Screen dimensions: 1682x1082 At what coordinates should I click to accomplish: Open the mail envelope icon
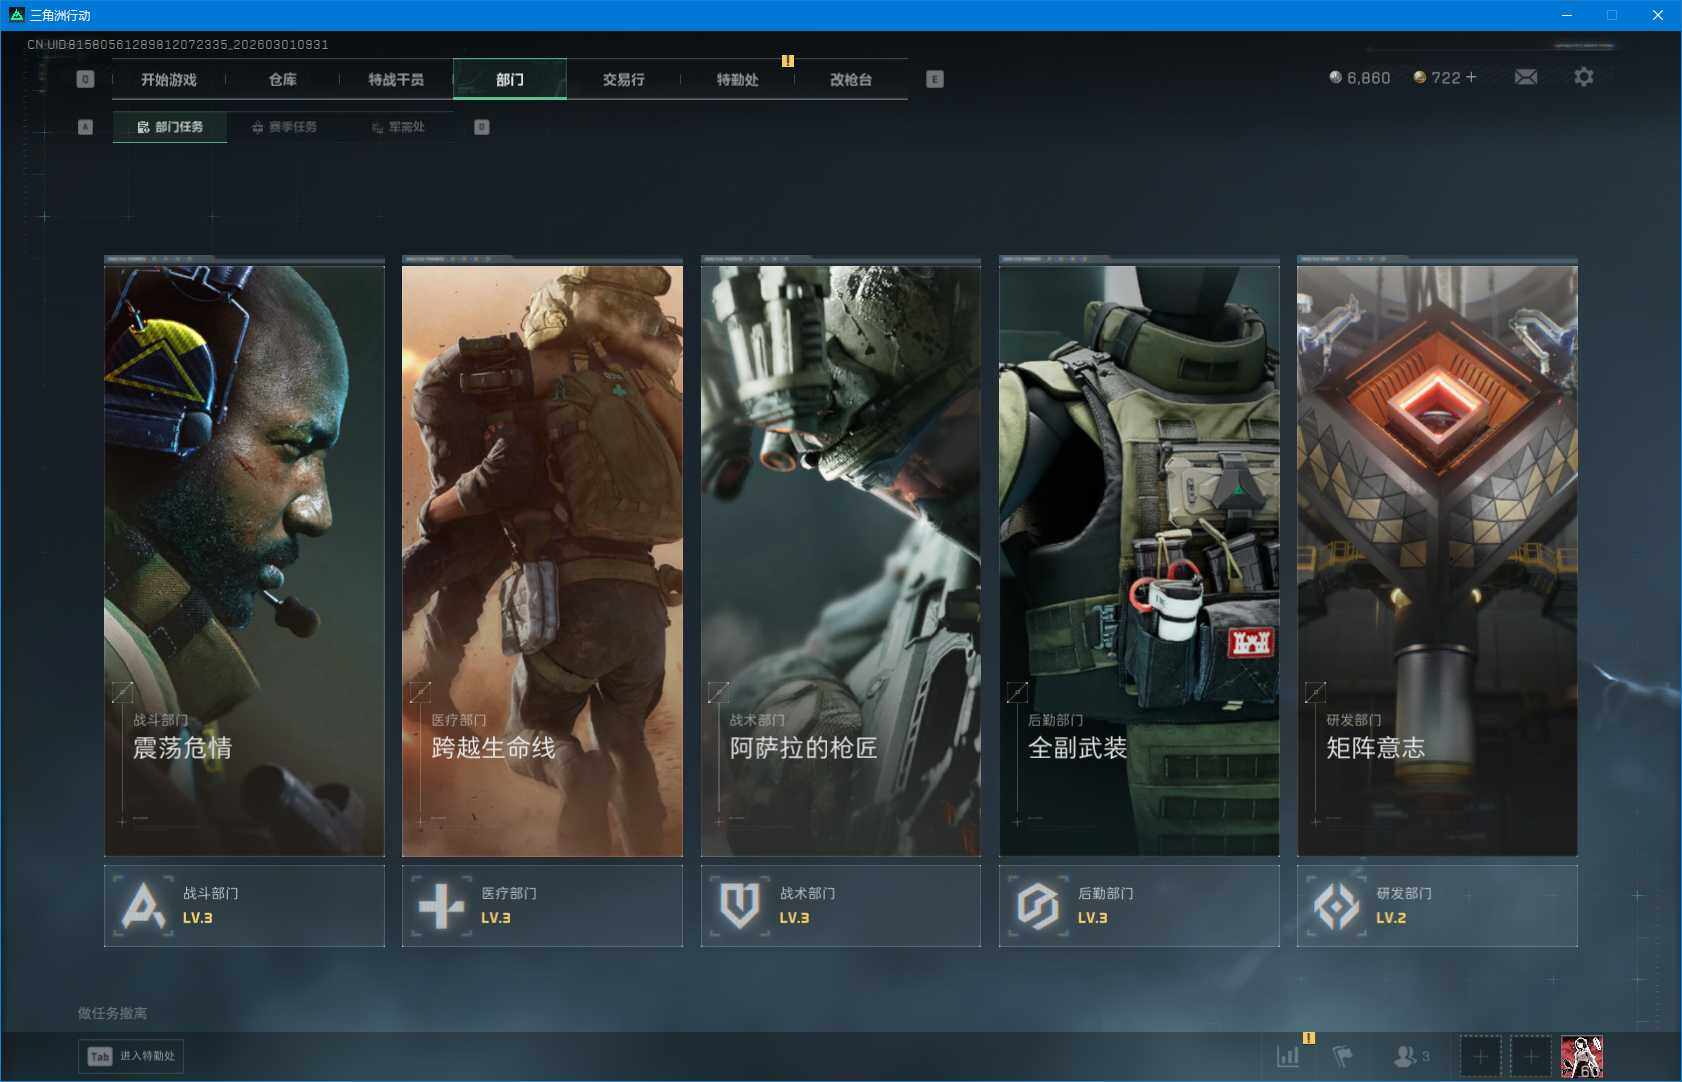[1525, 77]
